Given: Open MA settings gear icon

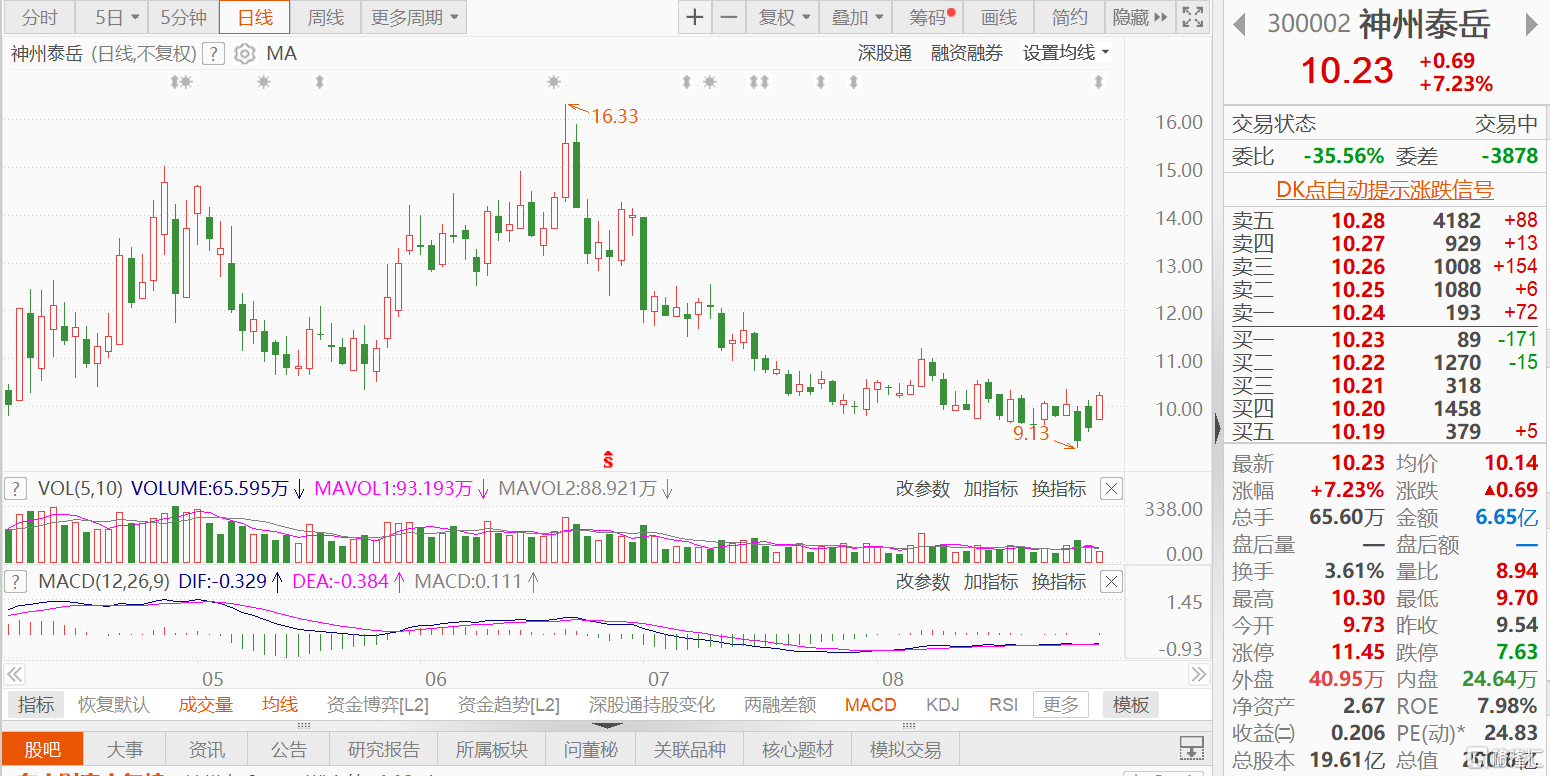Looking at the screenshot, I should 244,54.
